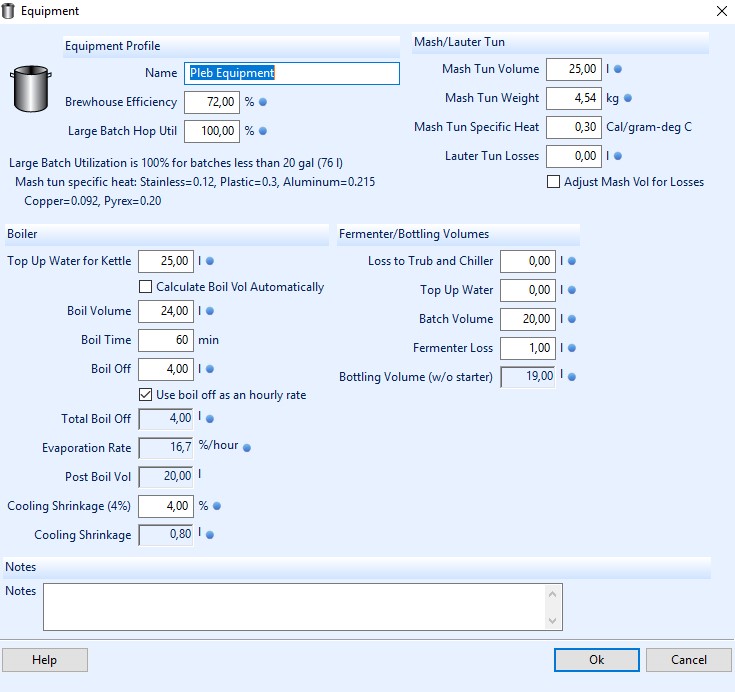Click the blue dot beside Evaporation Rate
Image resolution: width=735 pixels, height=692 pixels.
pyautogui.click(x=247, y=448)
